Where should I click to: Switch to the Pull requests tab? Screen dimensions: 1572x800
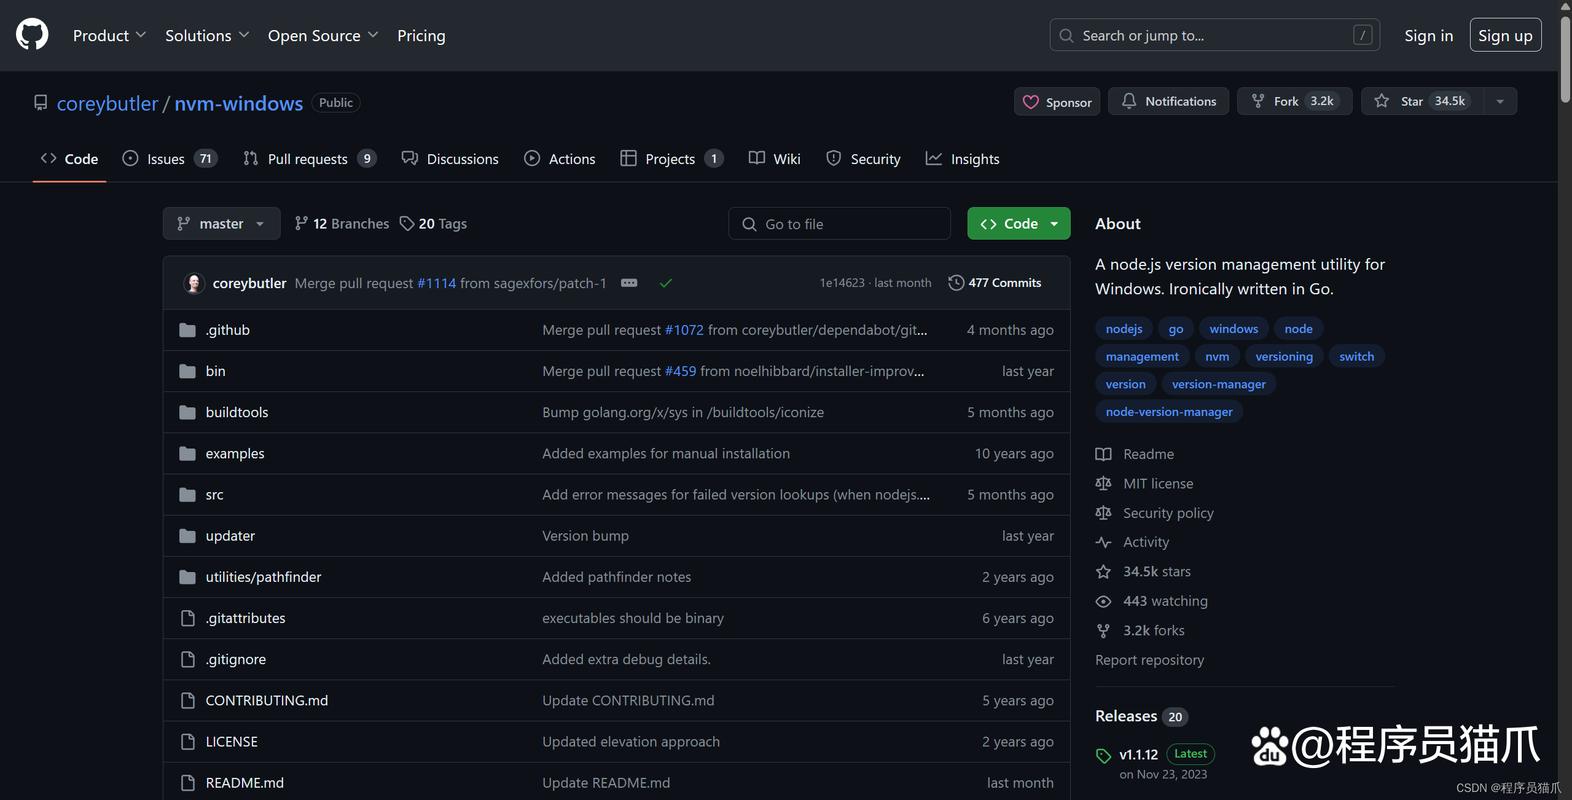click(x=309, y=159)
